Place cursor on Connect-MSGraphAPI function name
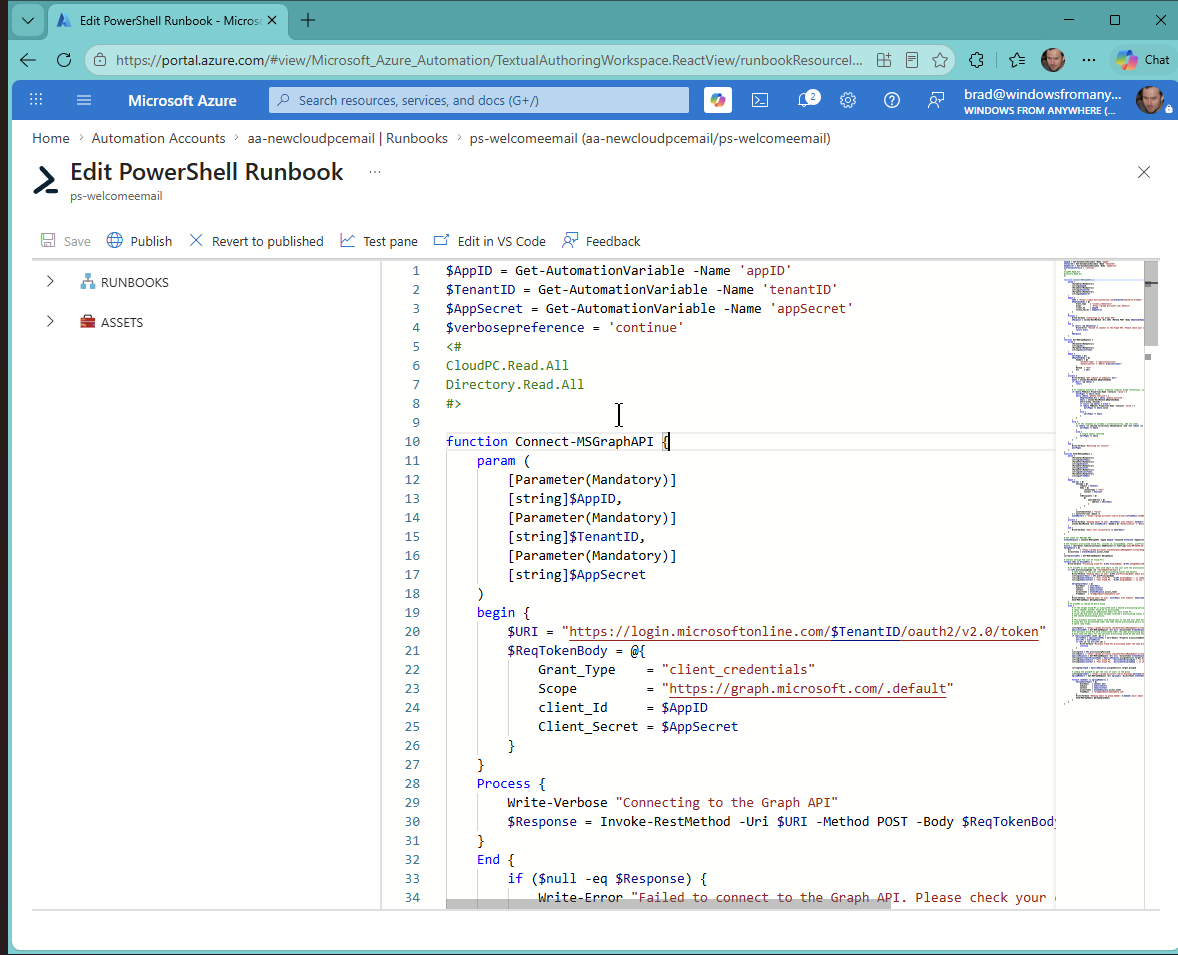This screenshot has height=955, width=1178. coord(584,442)
